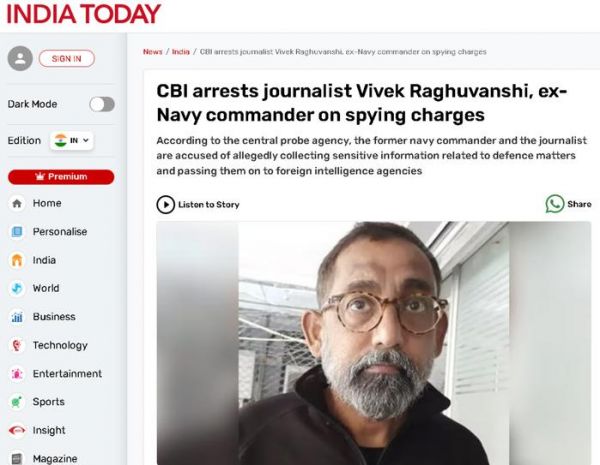Open the Edition IN dropdown
600x465 pixels.
pos(72,140)
